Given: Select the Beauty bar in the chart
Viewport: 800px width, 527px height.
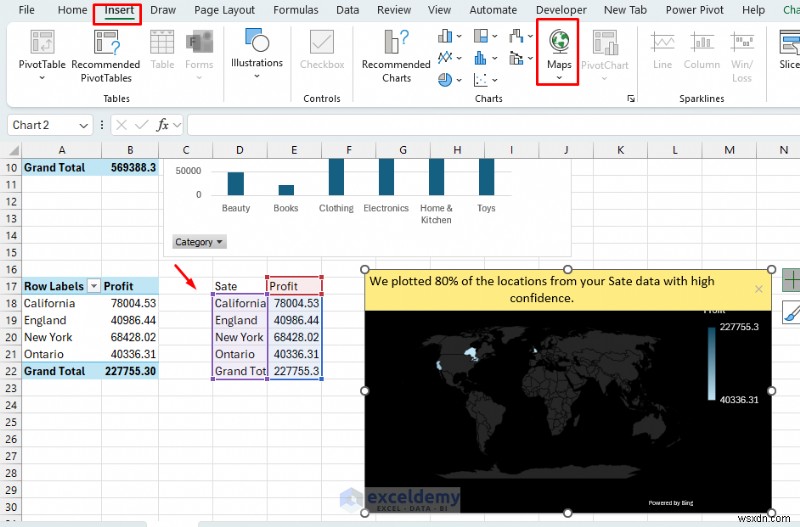Looking at the screenshot, I should point(236,183).
